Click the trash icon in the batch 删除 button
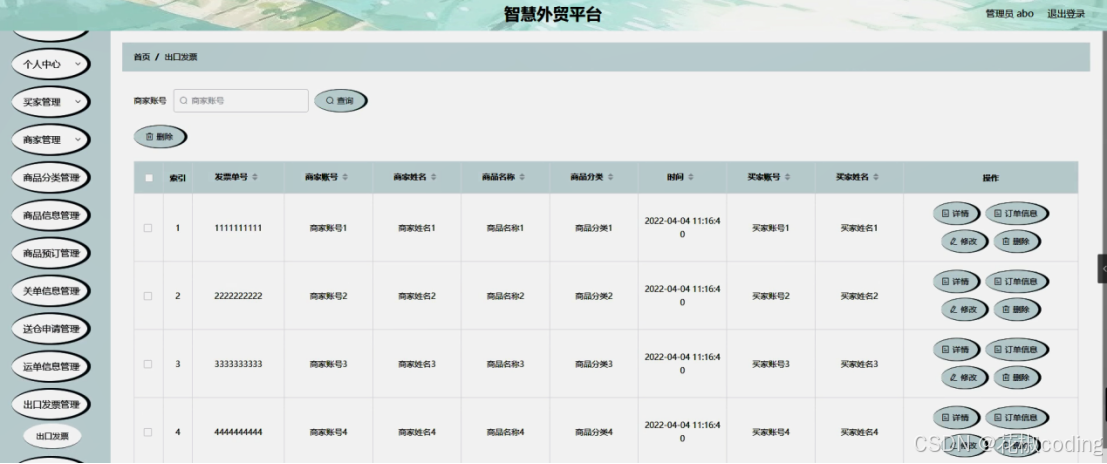Viewport: 1107px width, 464px height. coord(149,137)
